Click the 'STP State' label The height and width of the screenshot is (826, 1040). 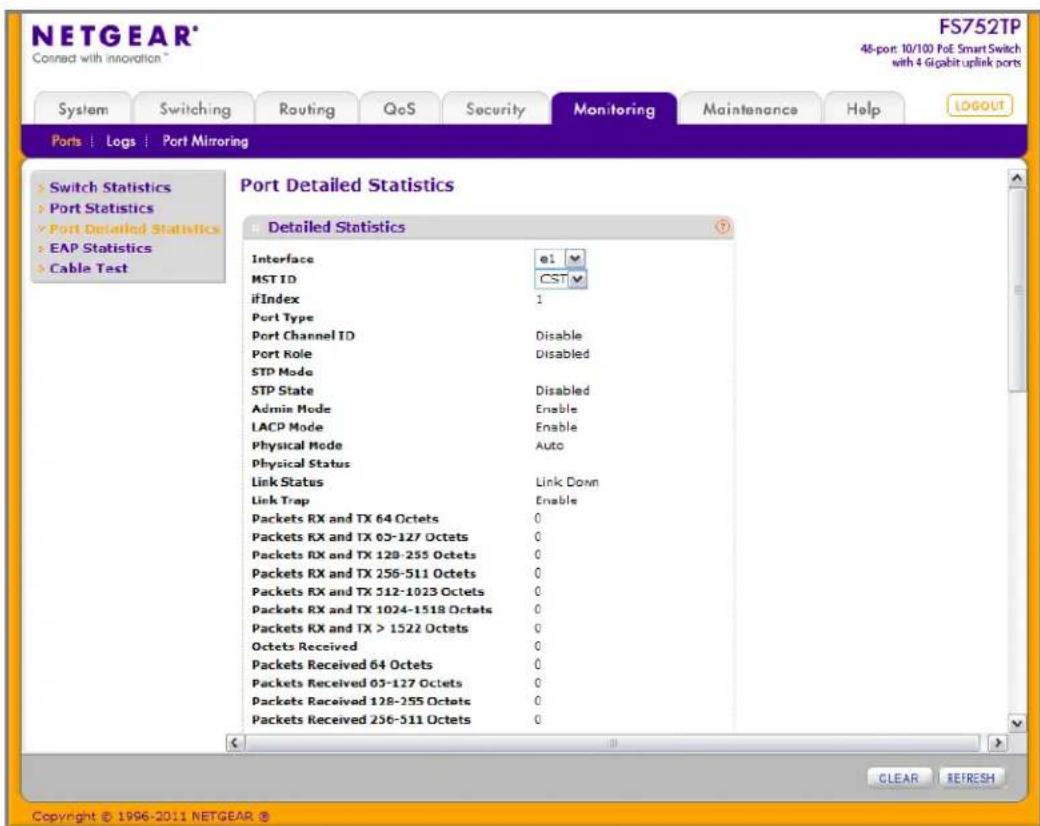click(x=282, y=390)
